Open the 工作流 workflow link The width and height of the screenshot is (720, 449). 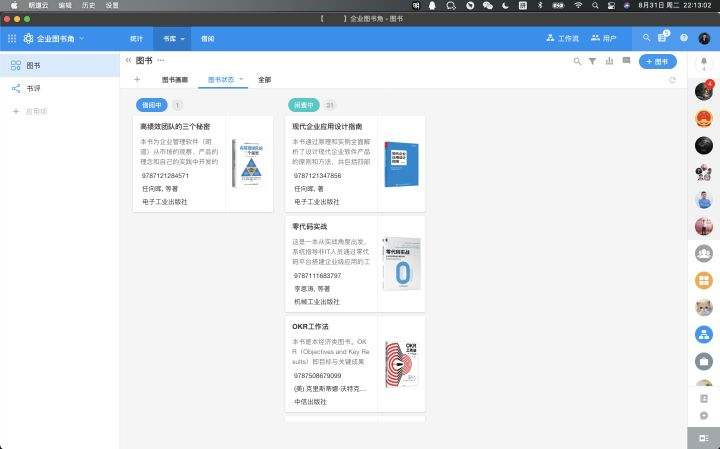tap(561, 38)
